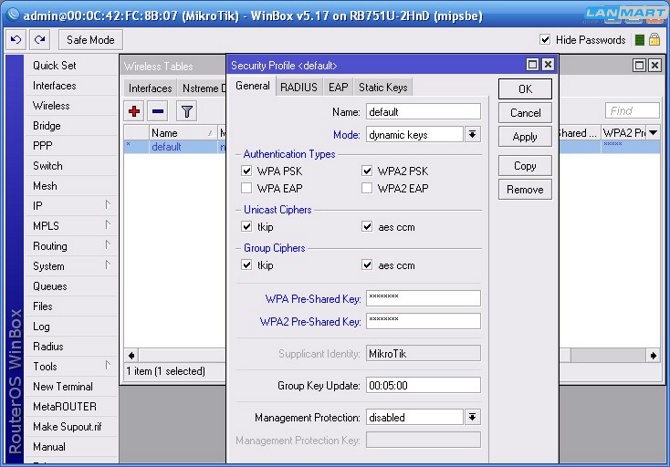Expand the Routing submenu
Image resolution: width=670 pixels, height=467 pixels.
tap(108, 245)
